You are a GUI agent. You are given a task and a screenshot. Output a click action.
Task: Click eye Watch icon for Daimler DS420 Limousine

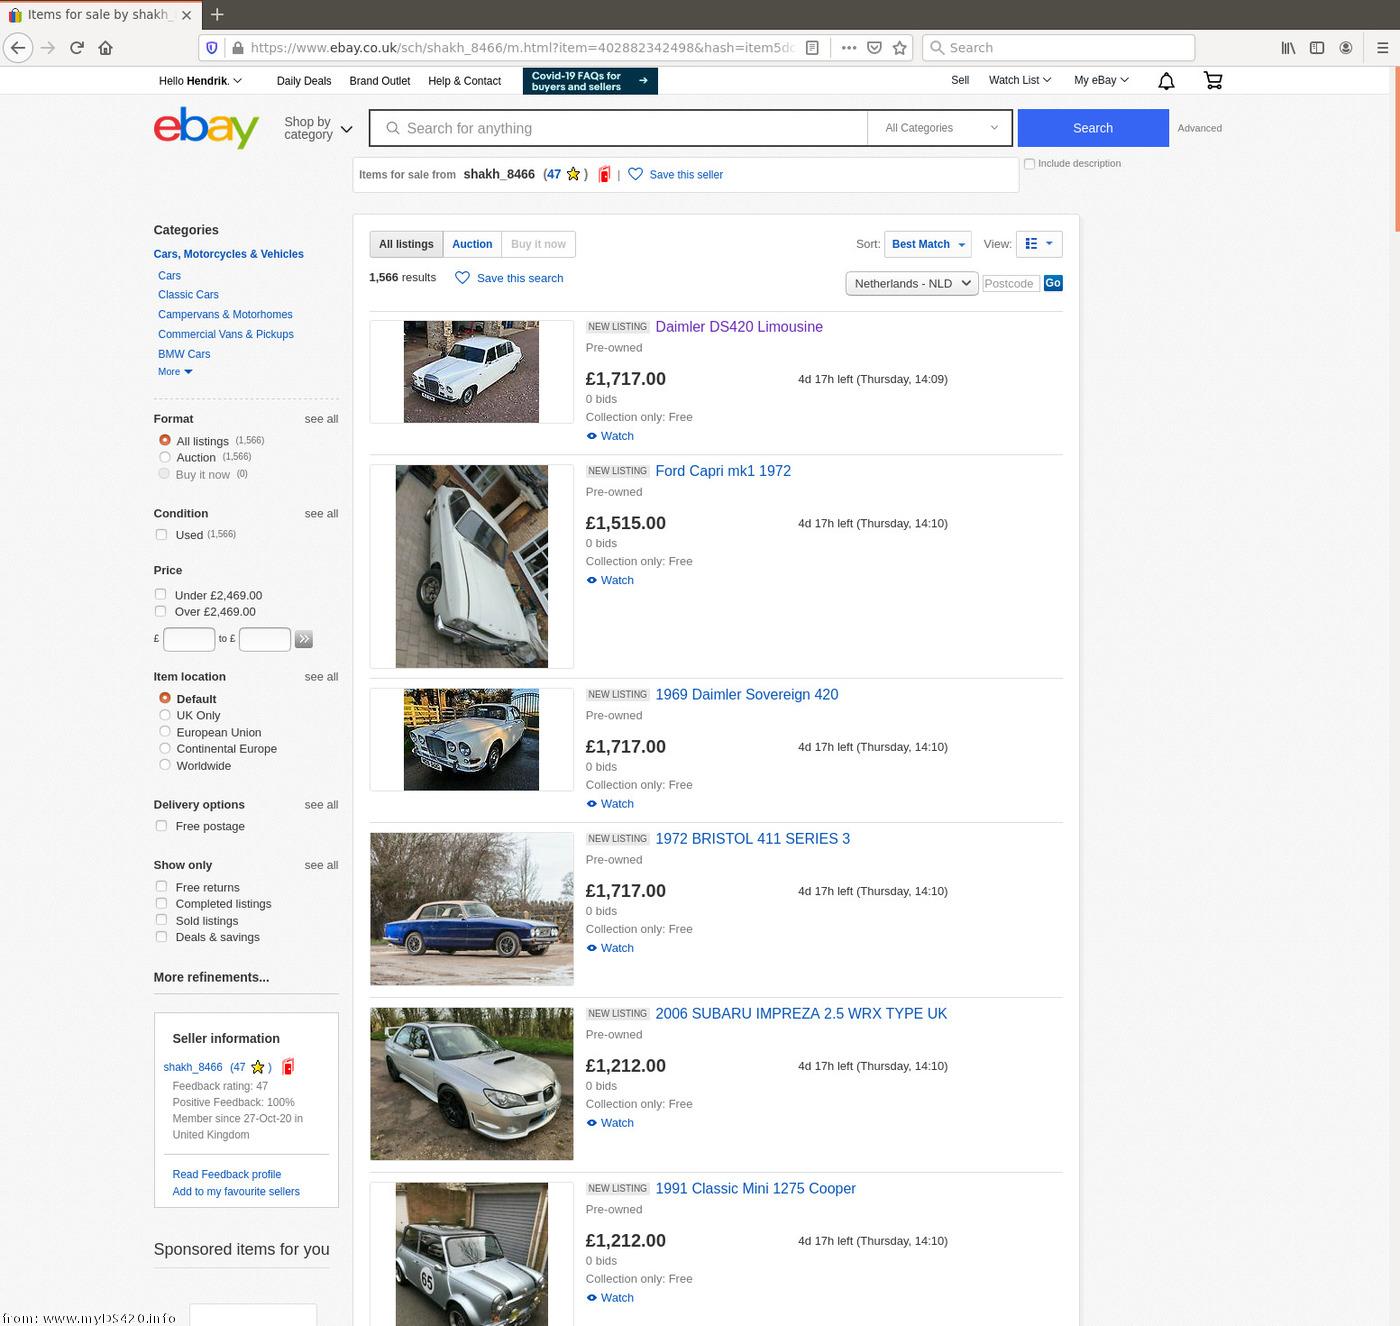592,436
